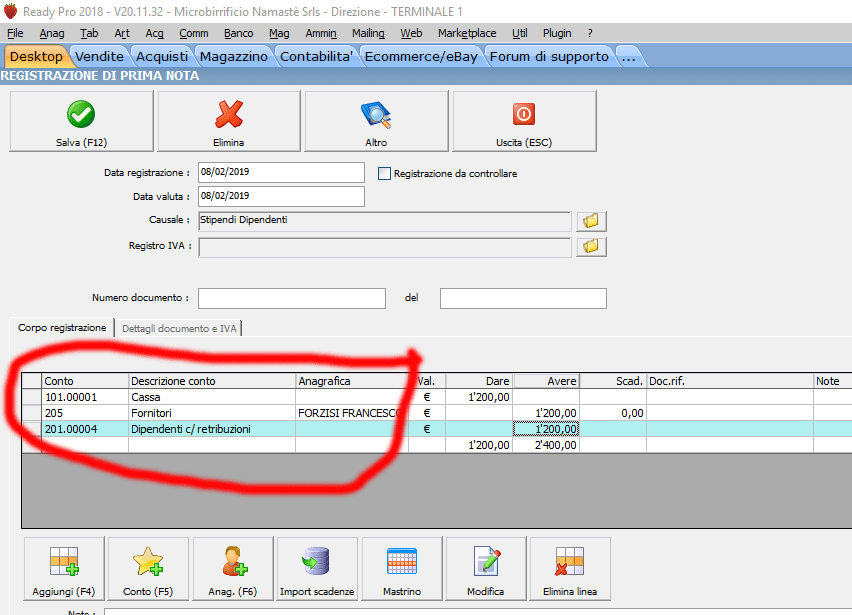
Task: Switch to the Forum di supporto tab
Action: pyautogui.click(x=549, y=57)
